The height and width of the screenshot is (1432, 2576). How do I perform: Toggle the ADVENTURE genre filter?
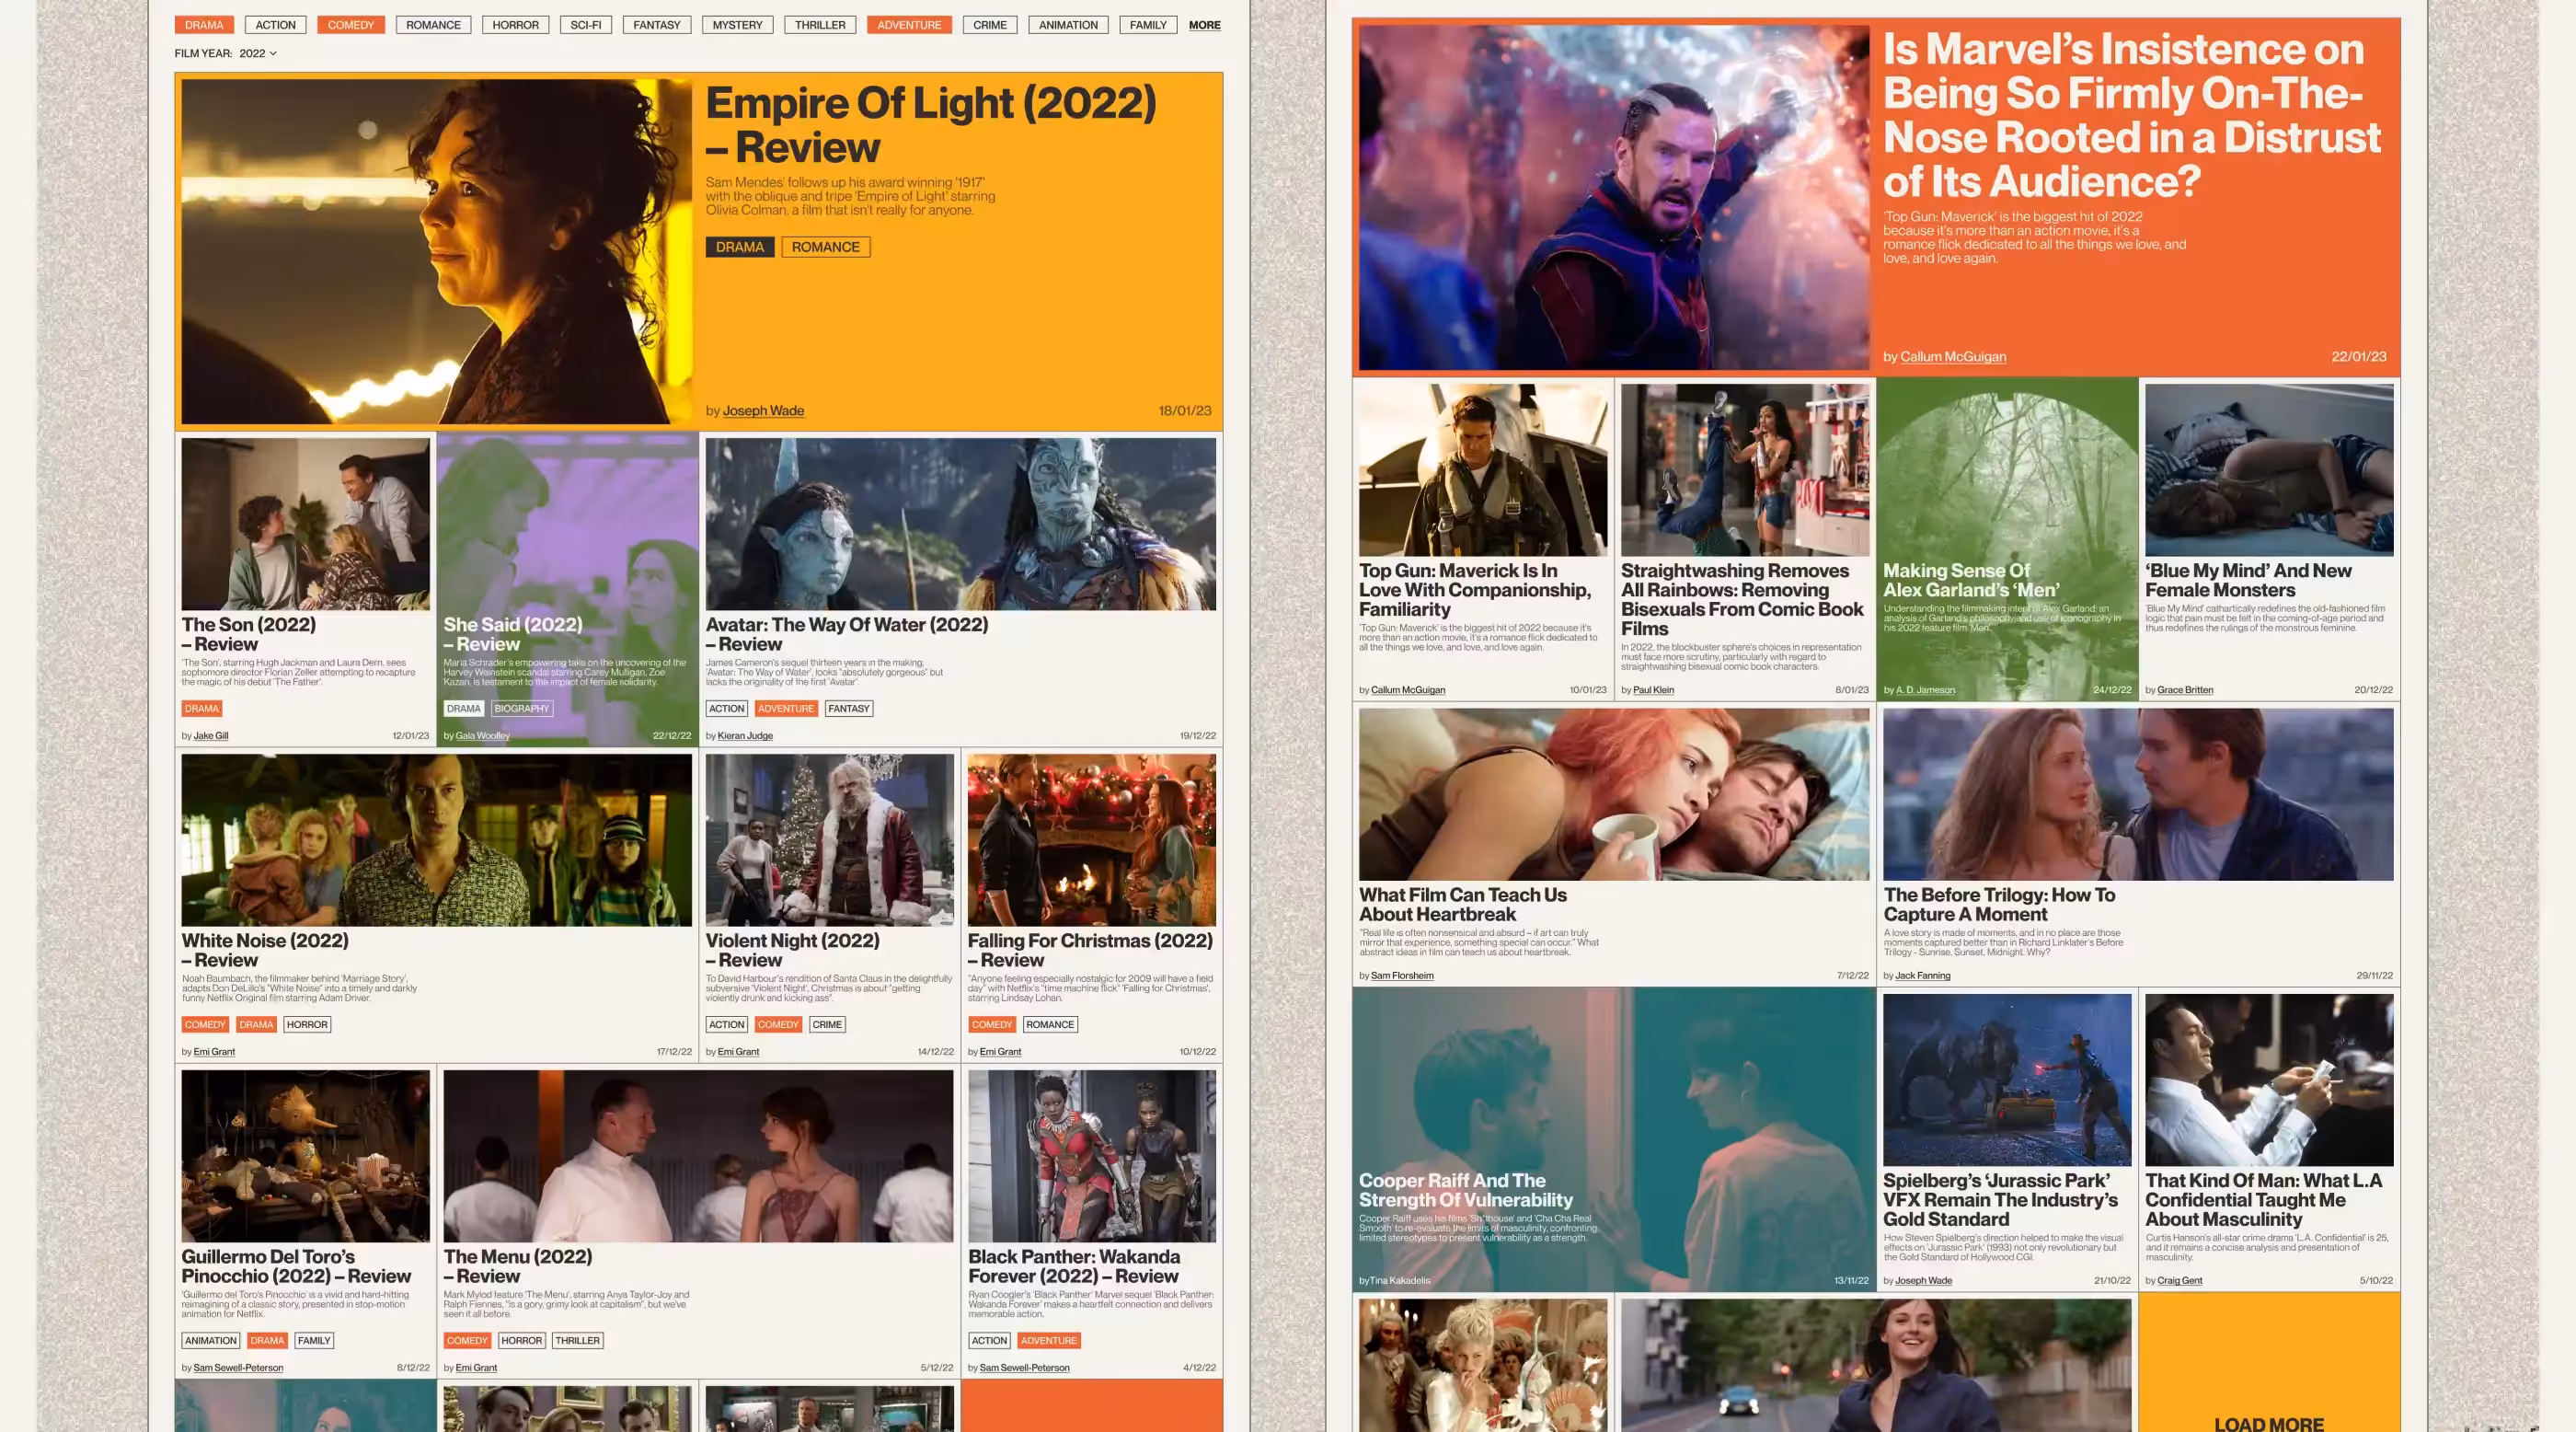click(909, 25)
